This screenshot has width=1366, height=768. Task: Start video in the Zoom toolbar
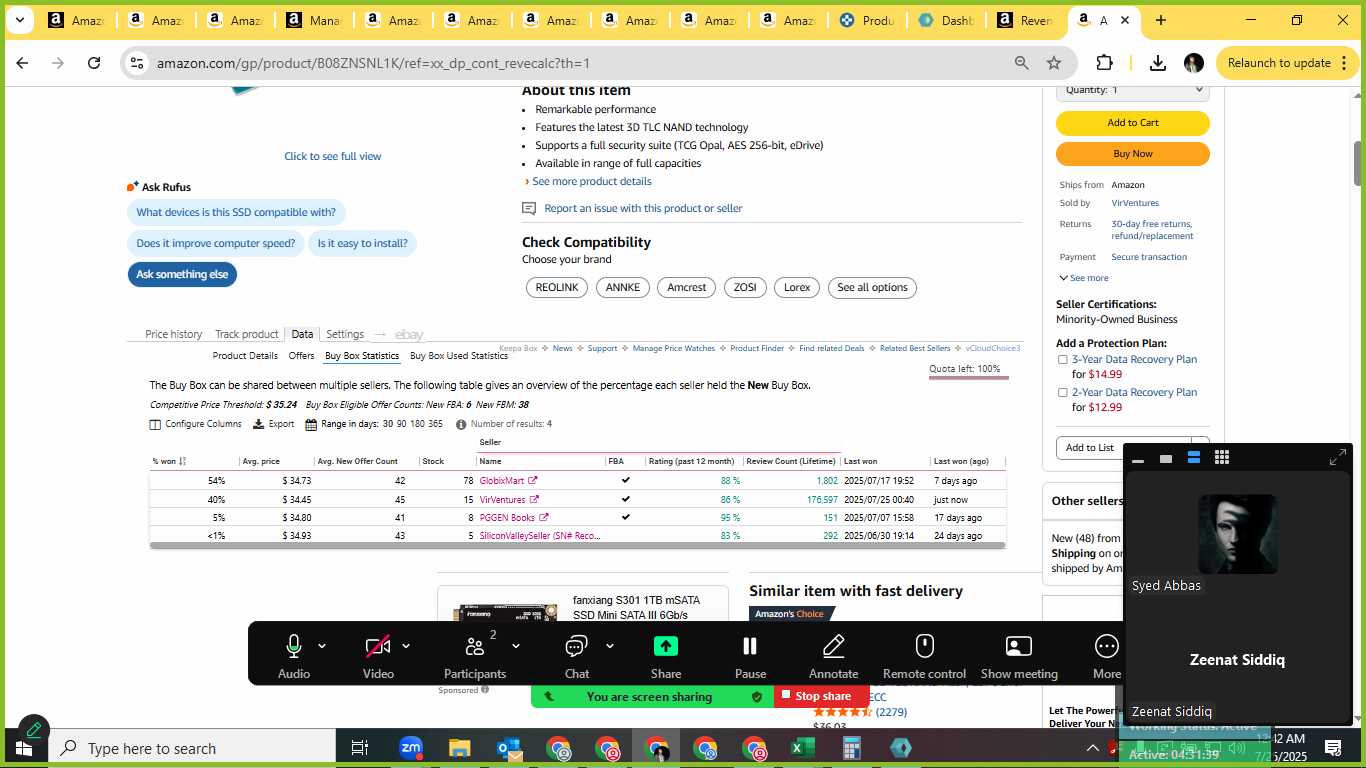[x=378, y=647]
